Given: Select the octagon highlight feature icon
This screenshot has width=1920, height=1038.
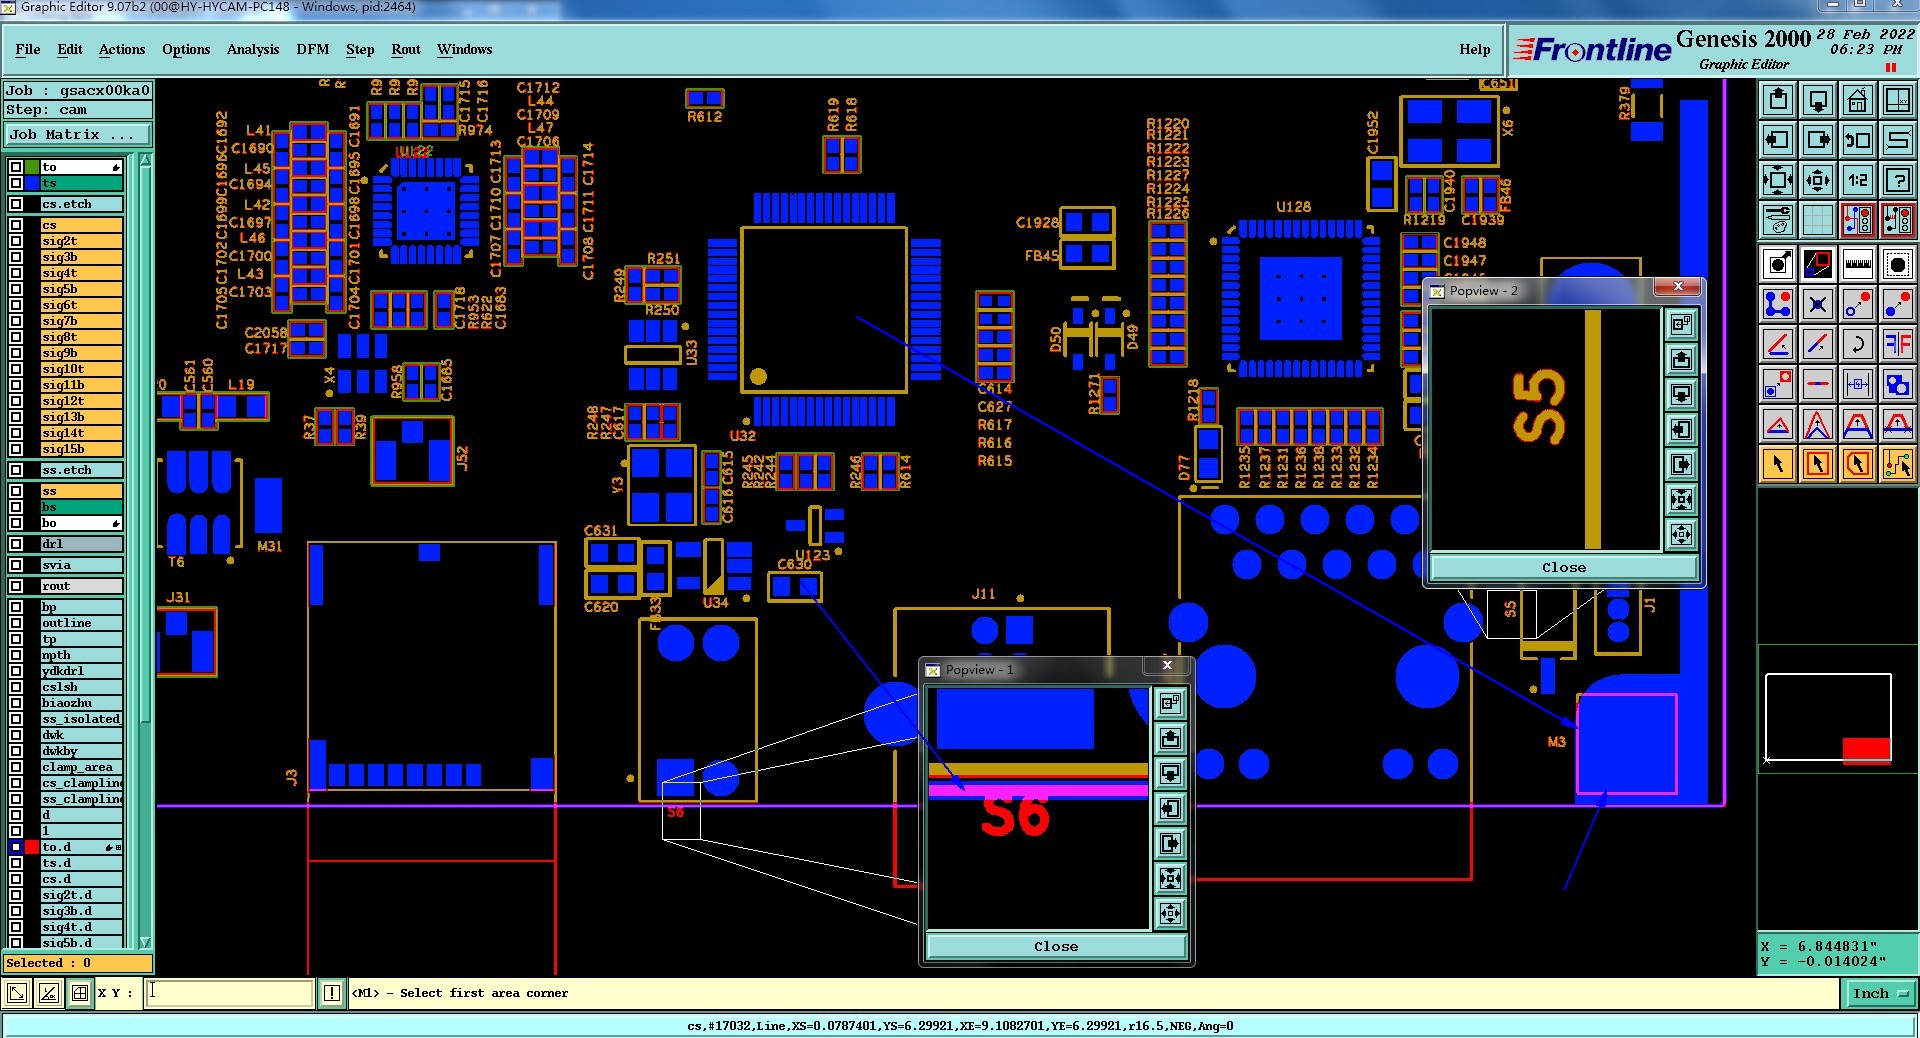Looking at the screenshot, I should click(x=1898, y=264).
